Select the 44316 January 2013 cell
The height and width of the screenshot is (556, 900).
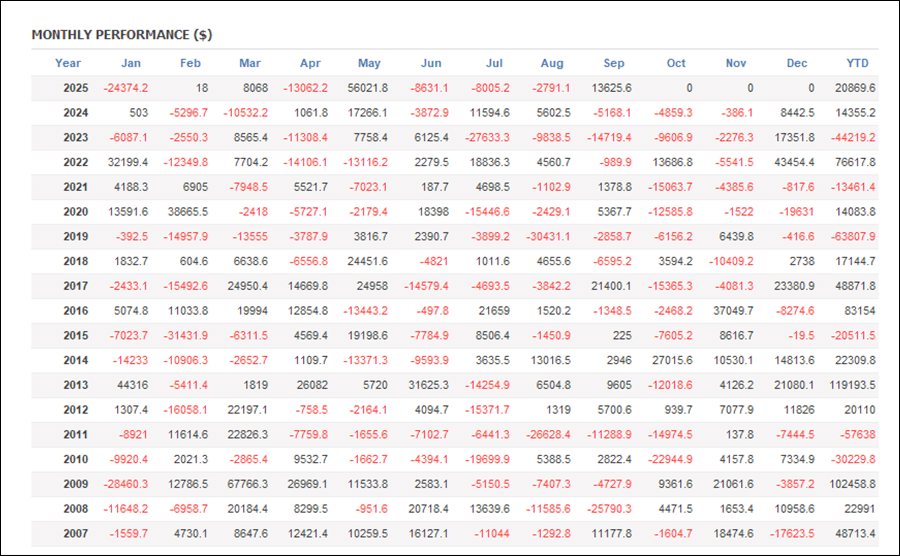point(131,385)
